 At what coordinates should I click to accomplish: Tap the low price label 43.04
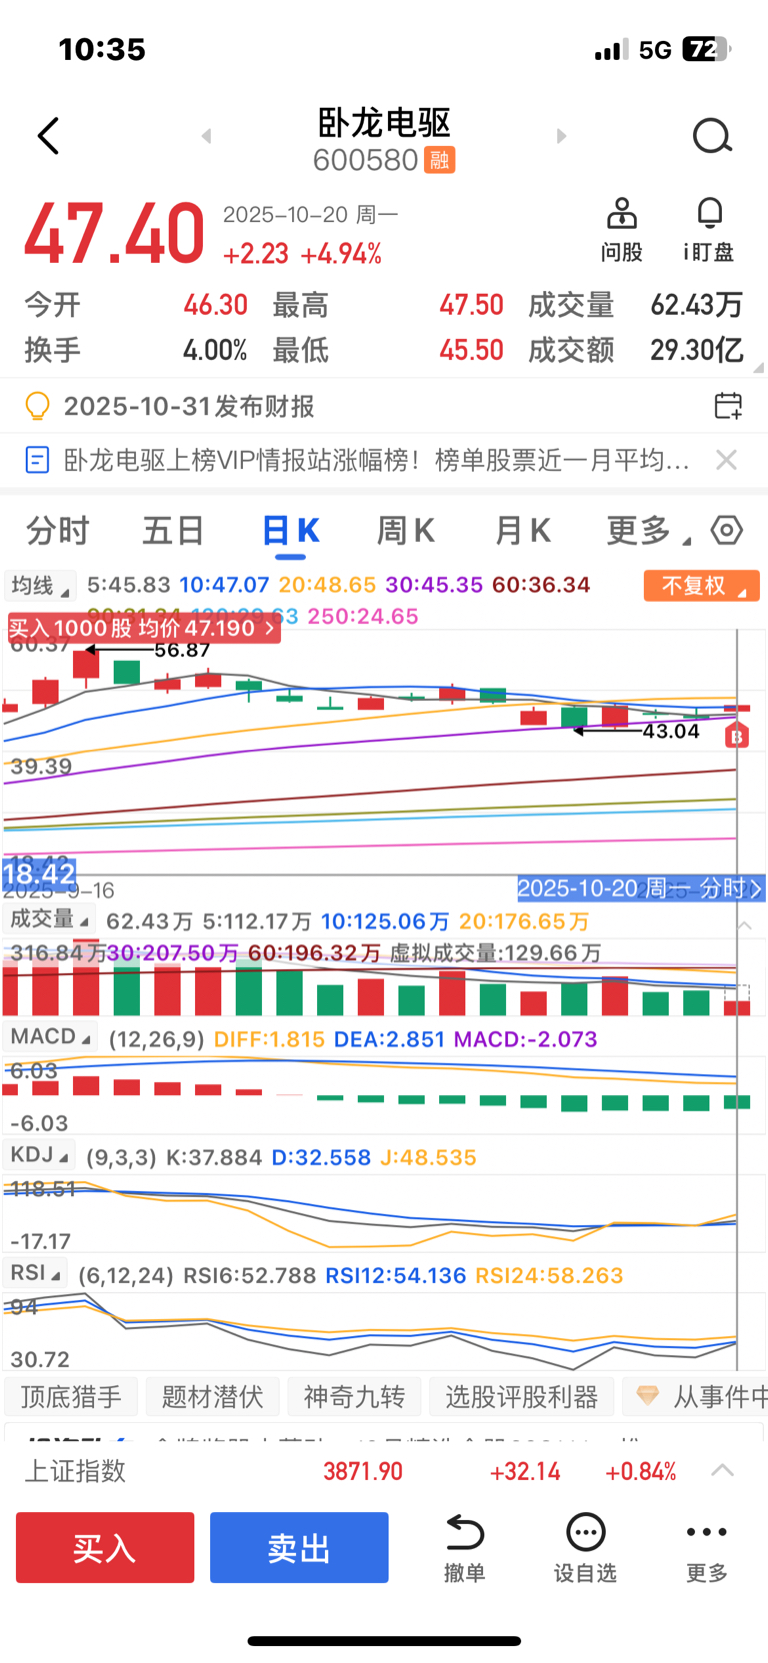671,731
